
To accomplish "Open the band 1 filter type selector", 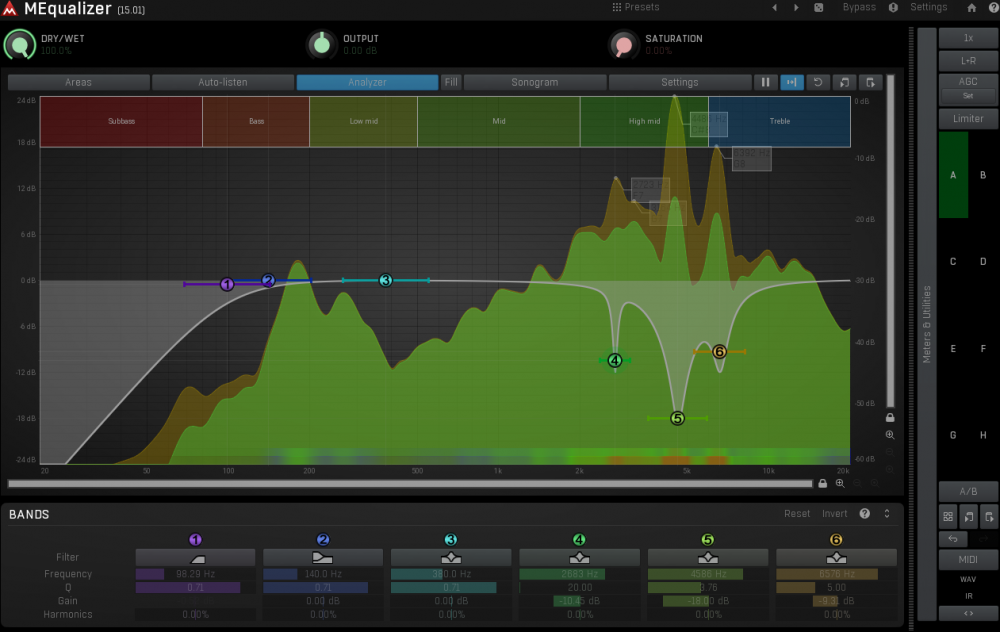I will pos(196,558).
